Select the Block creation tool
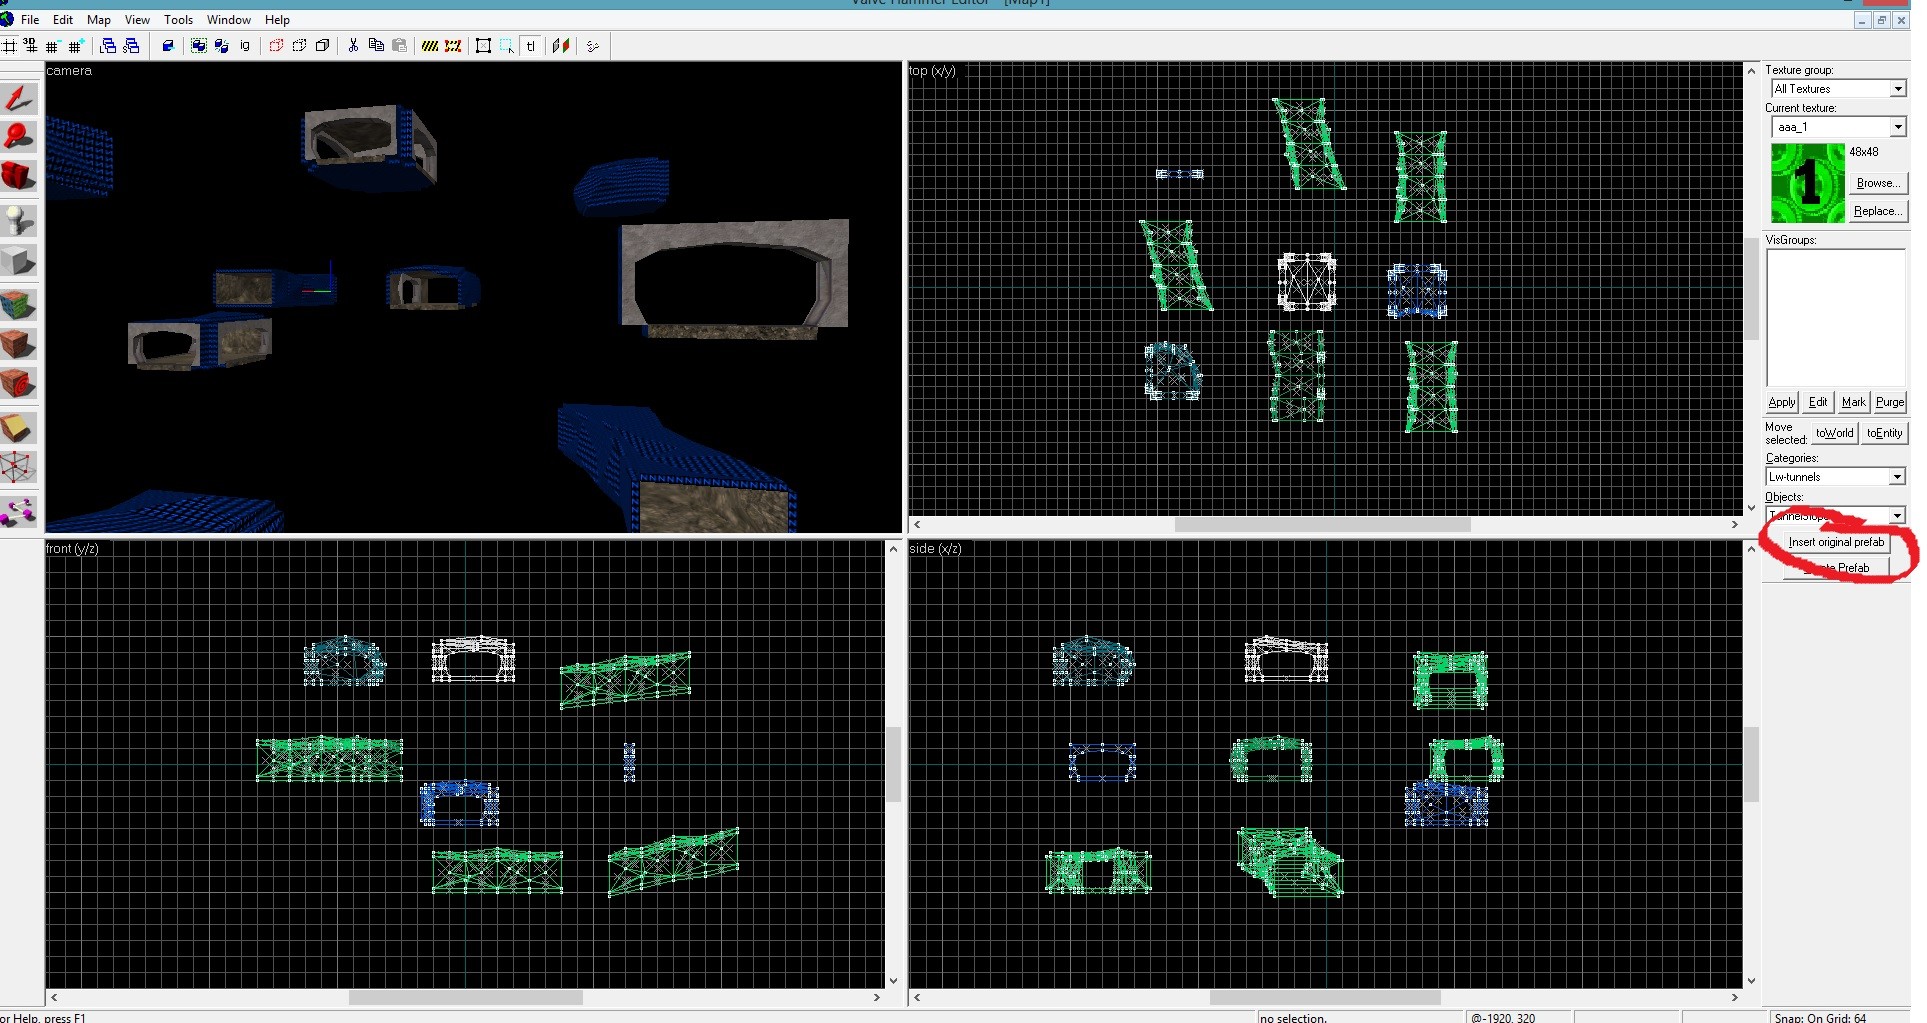Image resolution: width=1927 pixels, height=1023 pixels. [19, 262]
